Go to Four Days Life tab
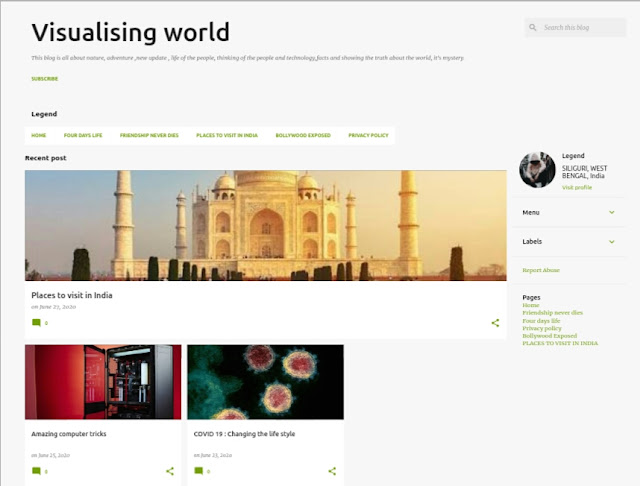This screenshot has height=486, width=640. pyautogui.click(x=83, y=135)
